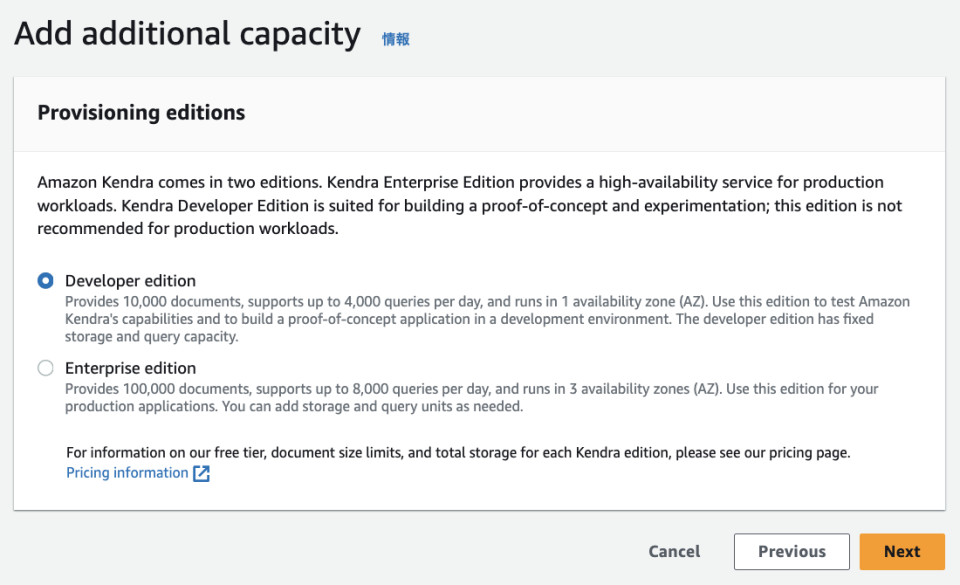This screenshot has height=585, width=960.
Task: Dismiss changes by clicking Cancel
Action: [673, 551]
